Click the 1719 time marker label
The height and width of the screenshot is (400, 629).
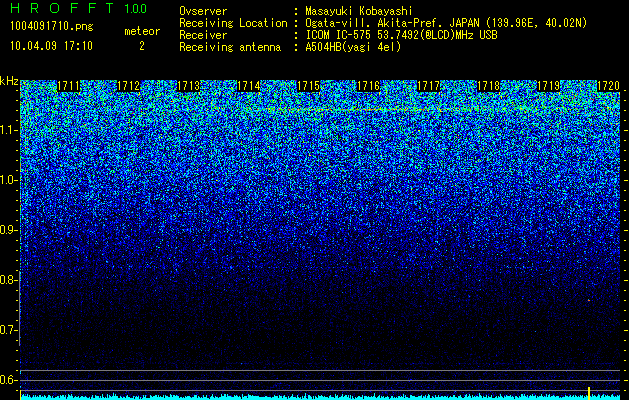click(548, 86)
